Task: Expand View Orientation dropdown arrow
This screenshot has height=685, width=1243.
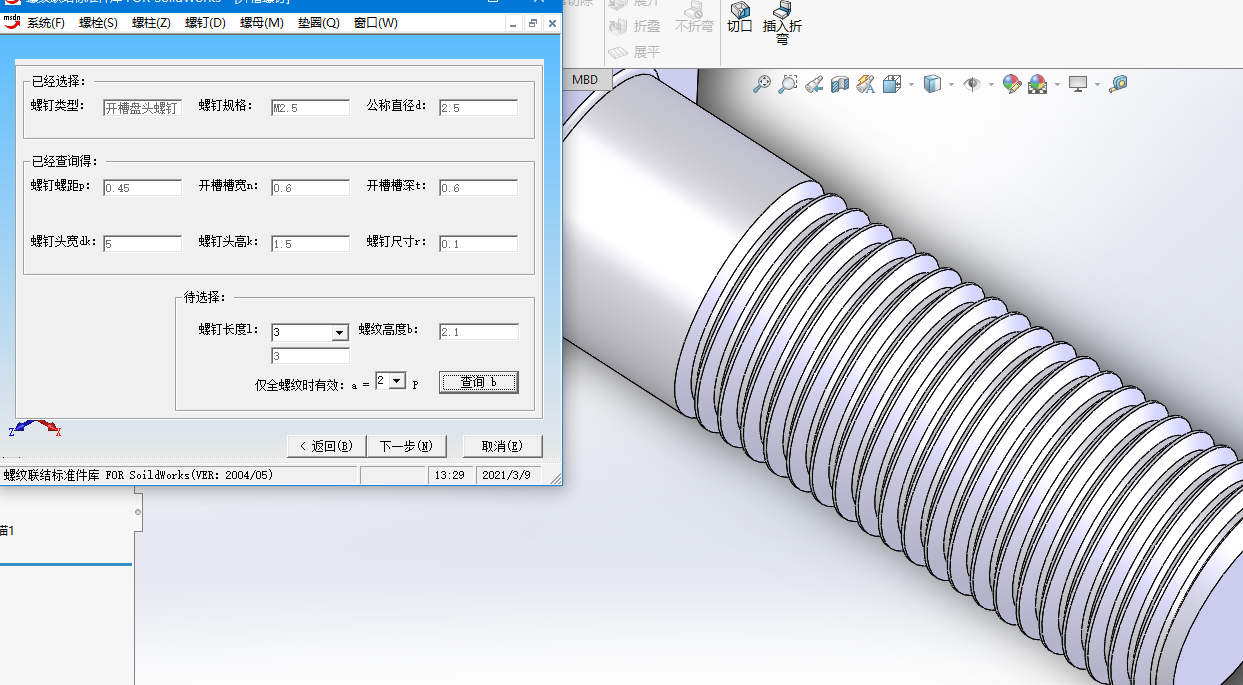Action: click(911, 84)
